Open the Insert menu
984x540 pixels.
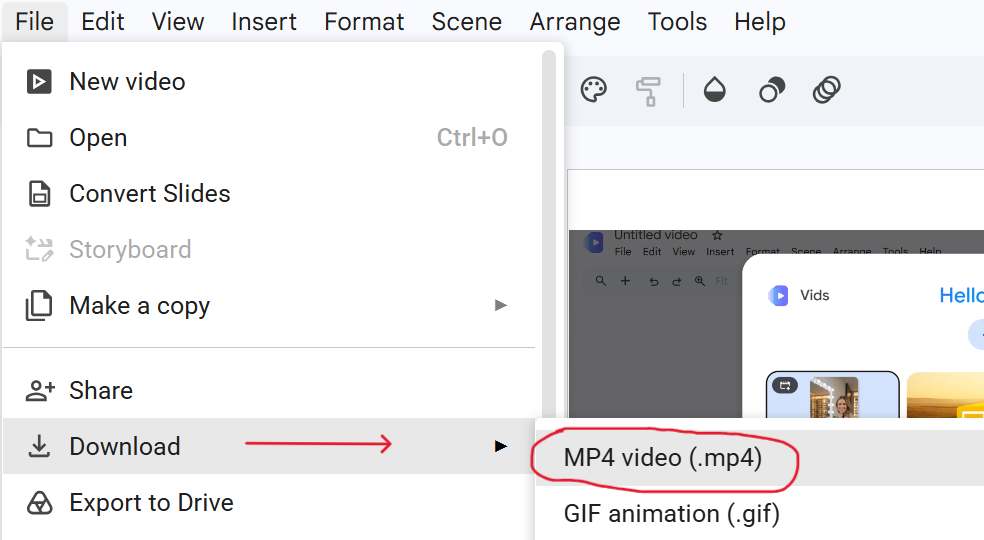264,22
